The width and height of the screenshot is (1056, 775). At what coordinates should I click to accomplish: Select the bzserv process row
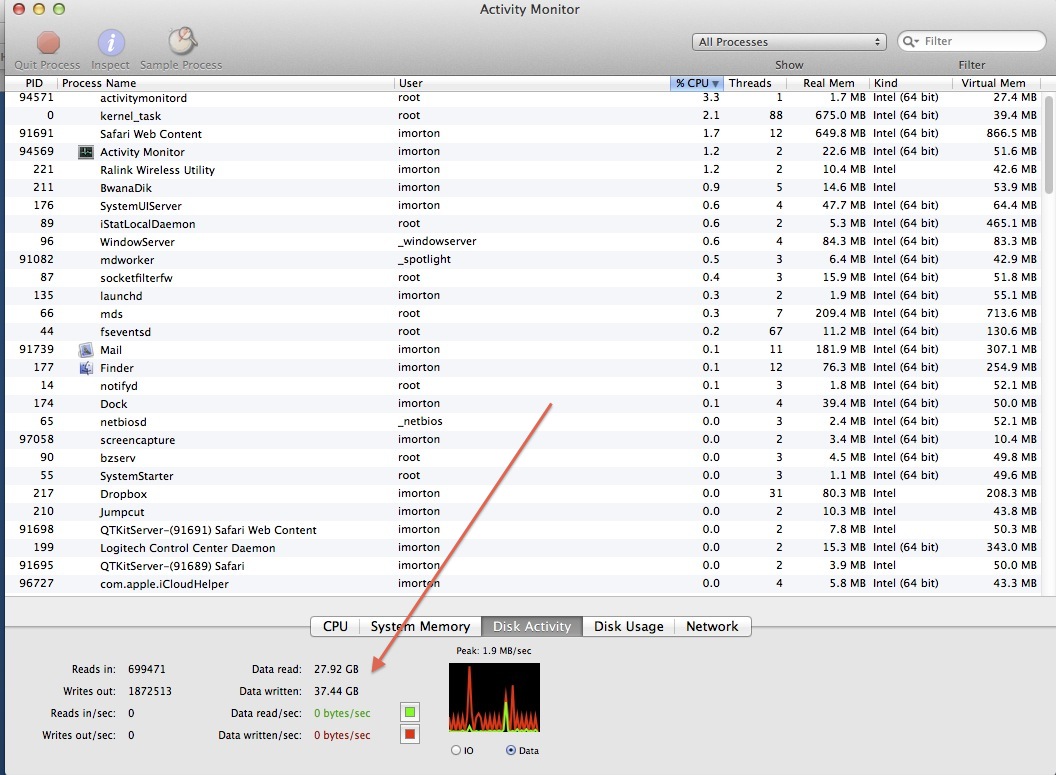point(523,458)
